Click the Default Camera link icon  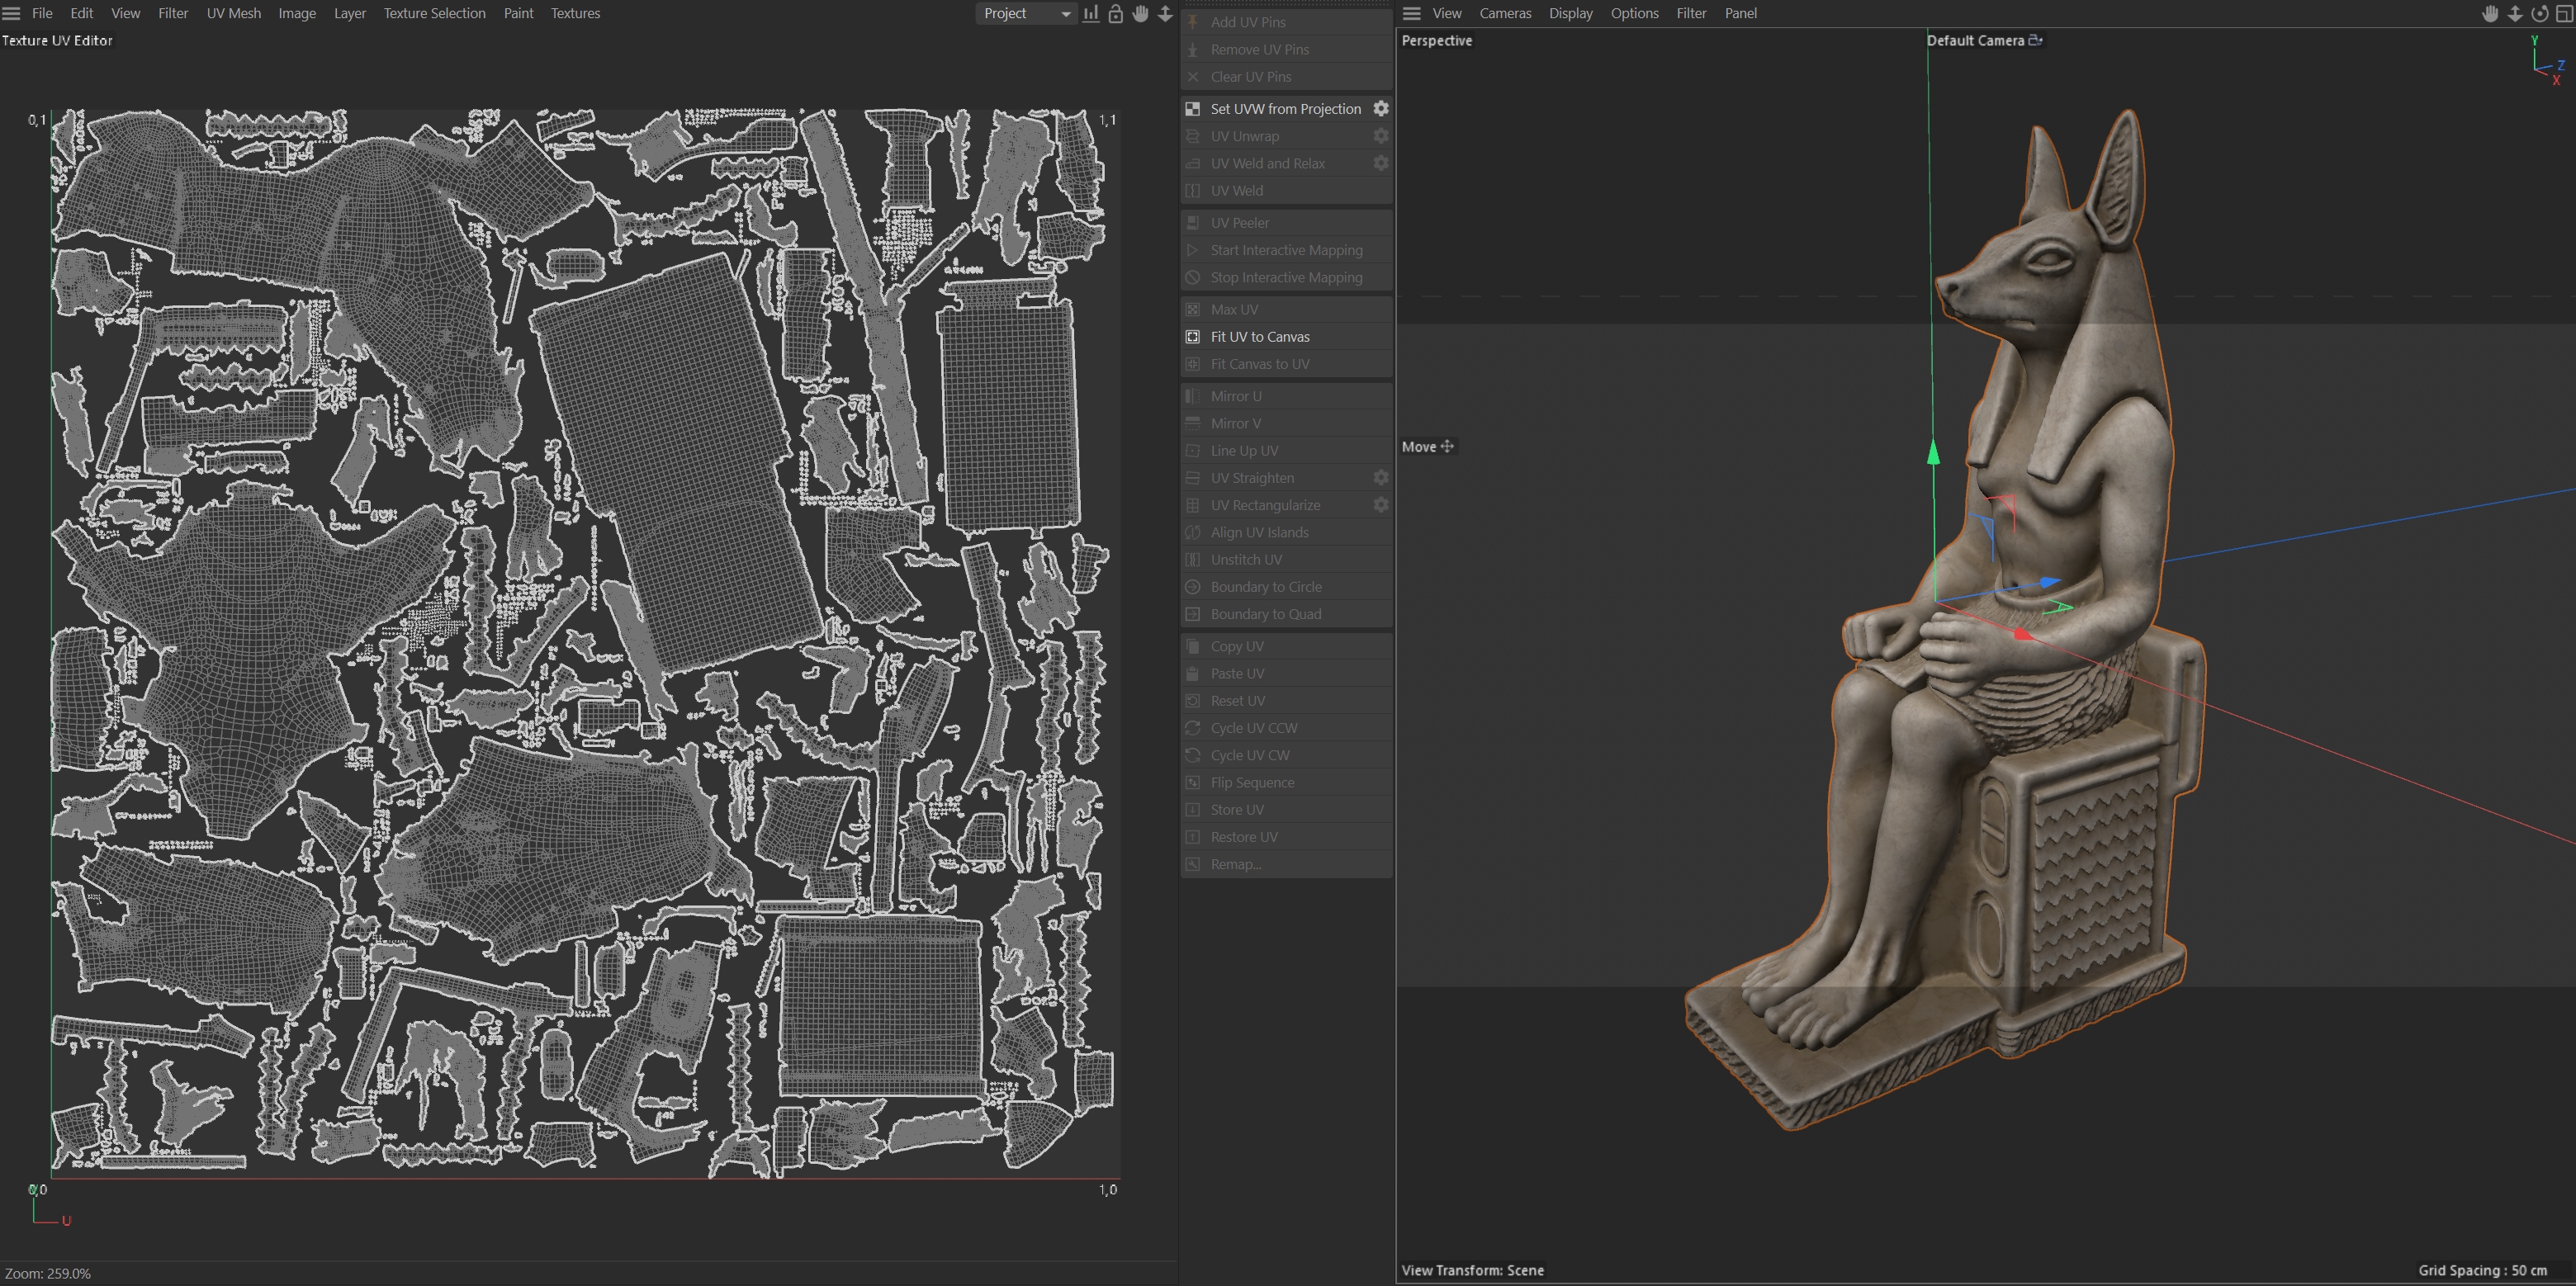pyautogui.click(x=2035, y=40)
